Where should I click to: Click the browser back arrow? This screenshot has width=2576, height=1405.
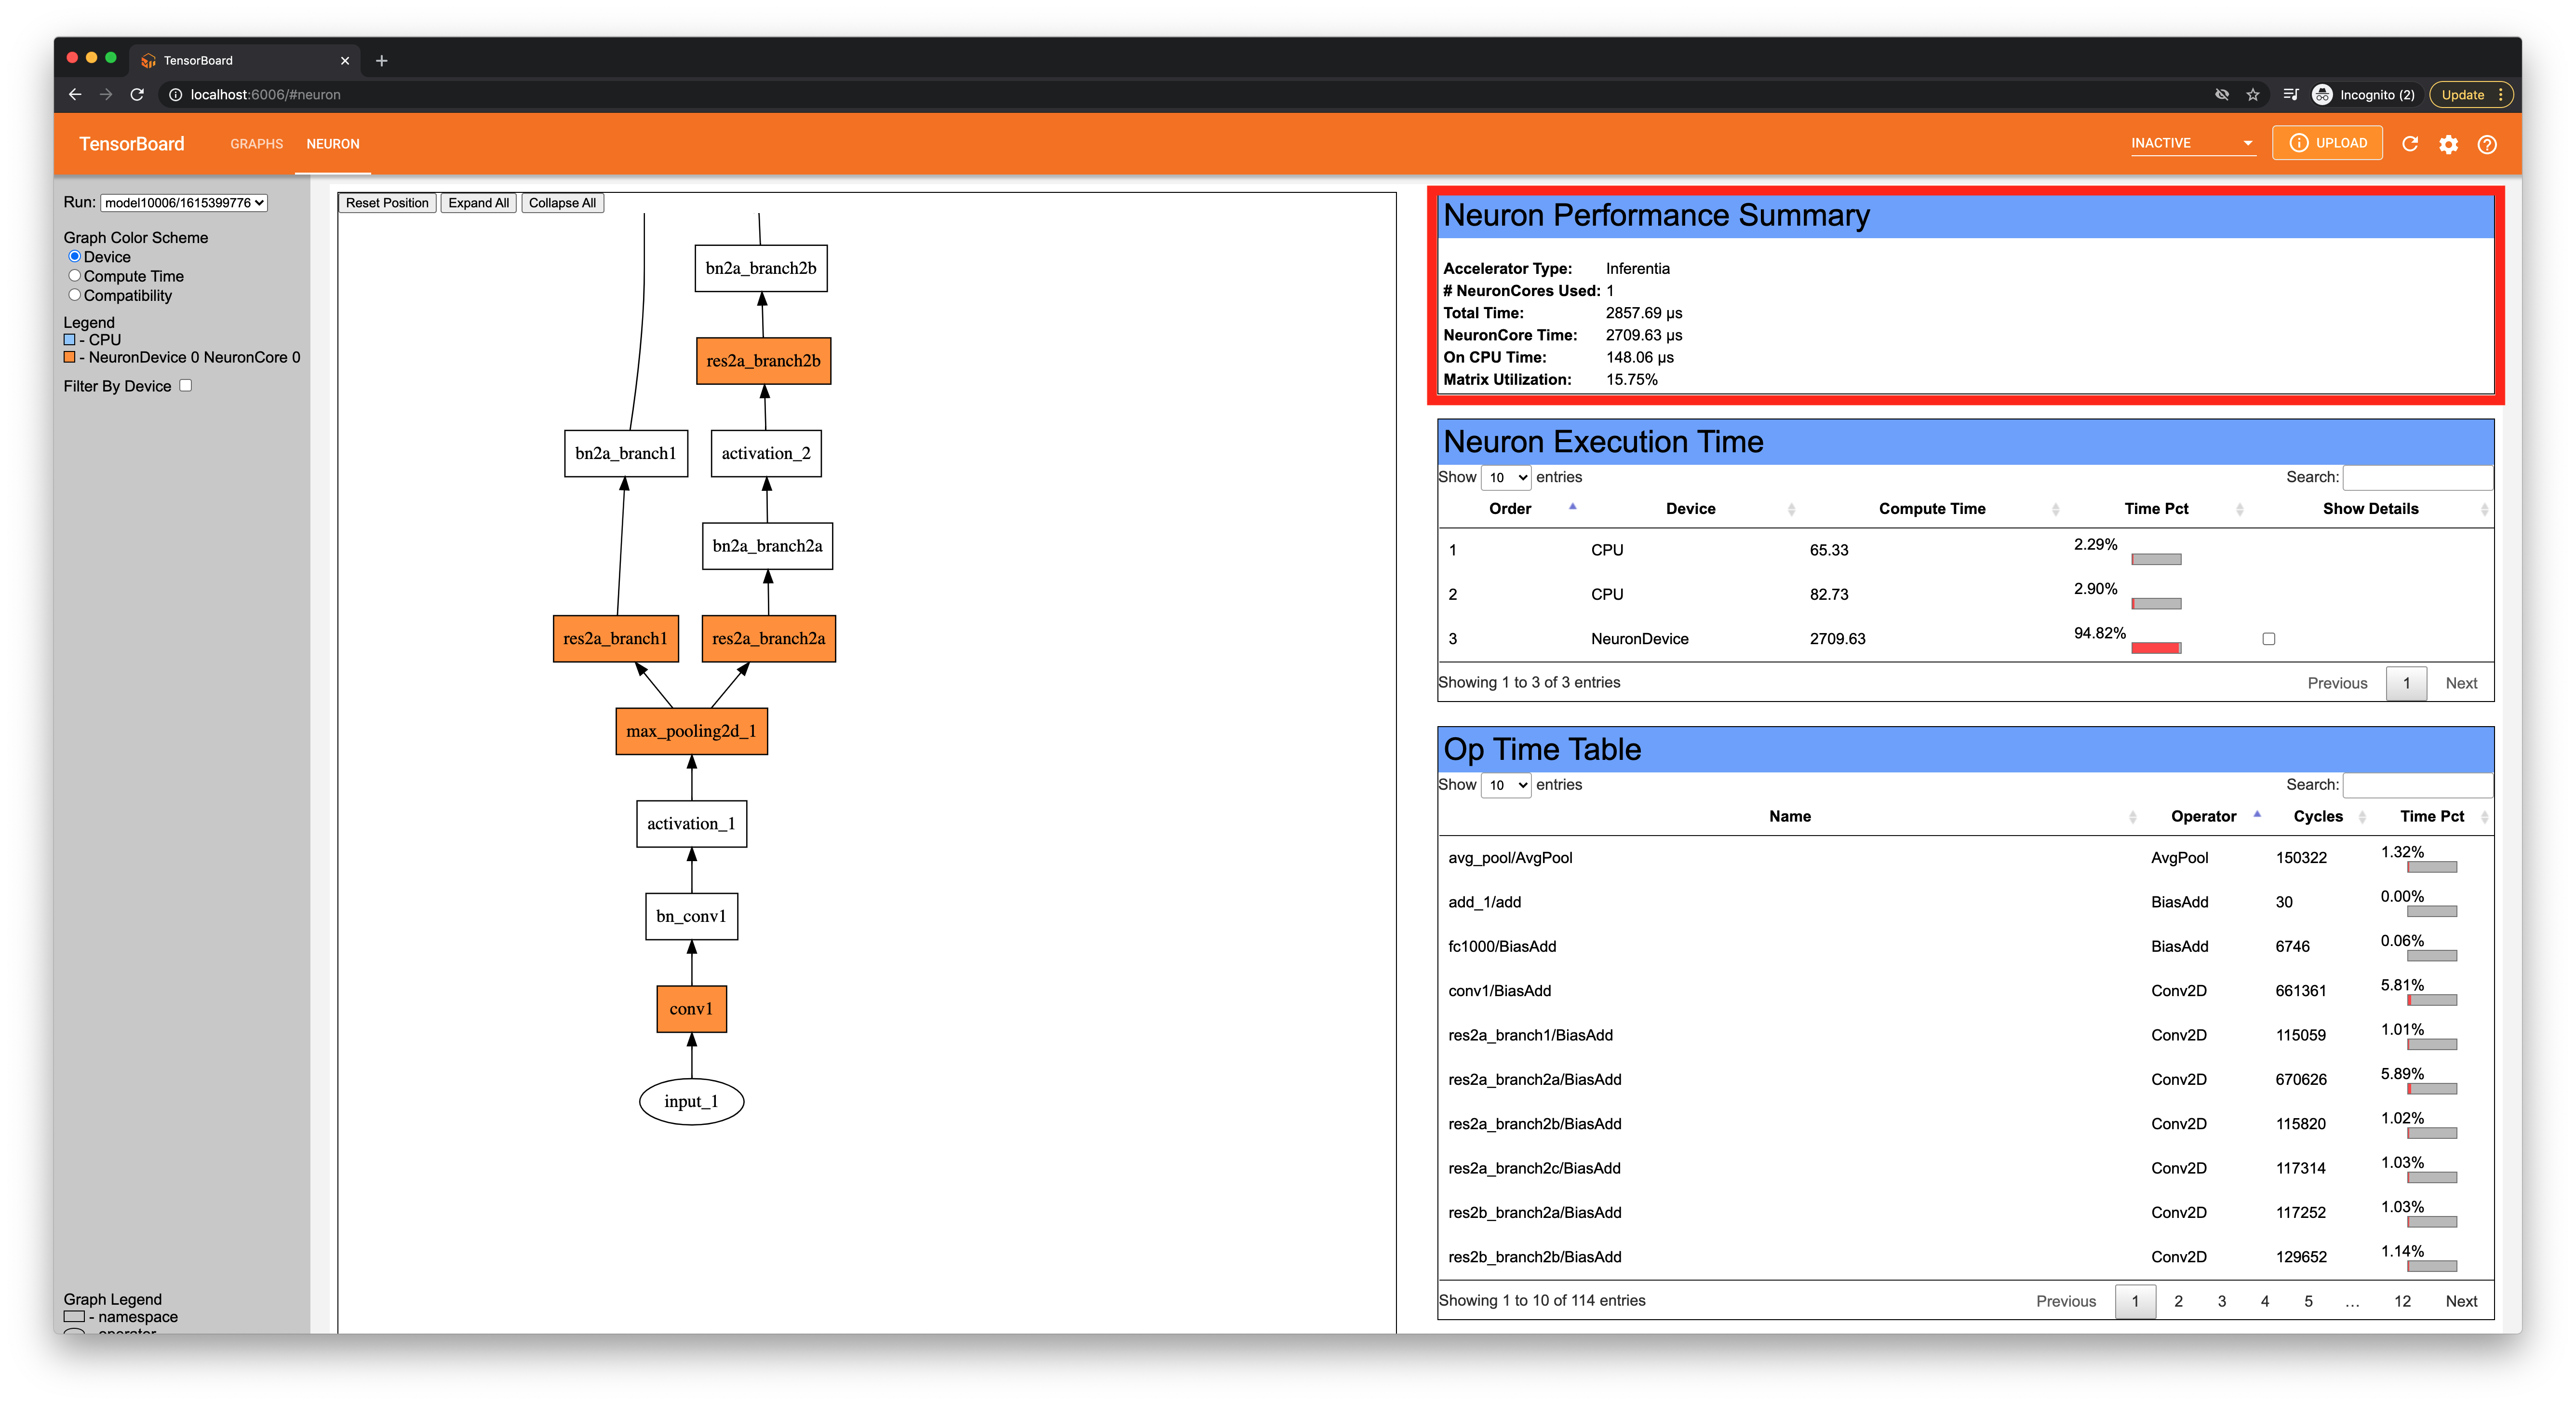point(75,95)
